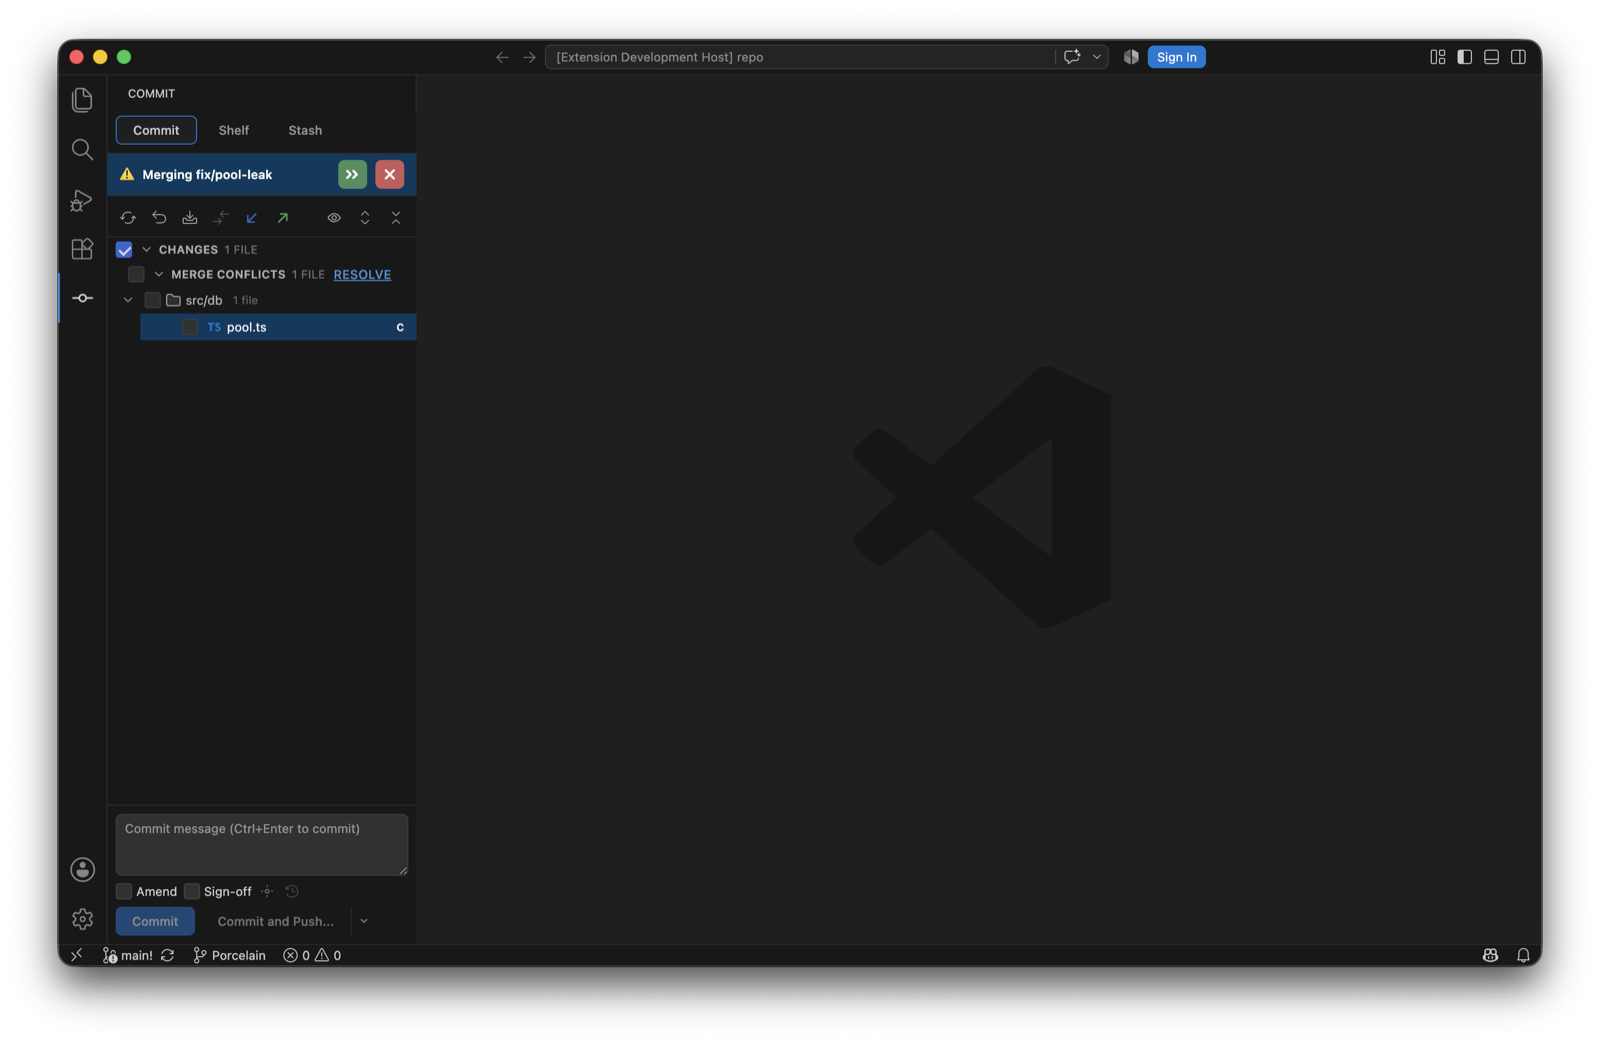Image resolution: width=1600 pixels, height=1043 pixels.
Task: Click the COMMIT panel title
Action: (x=151, y=93)
